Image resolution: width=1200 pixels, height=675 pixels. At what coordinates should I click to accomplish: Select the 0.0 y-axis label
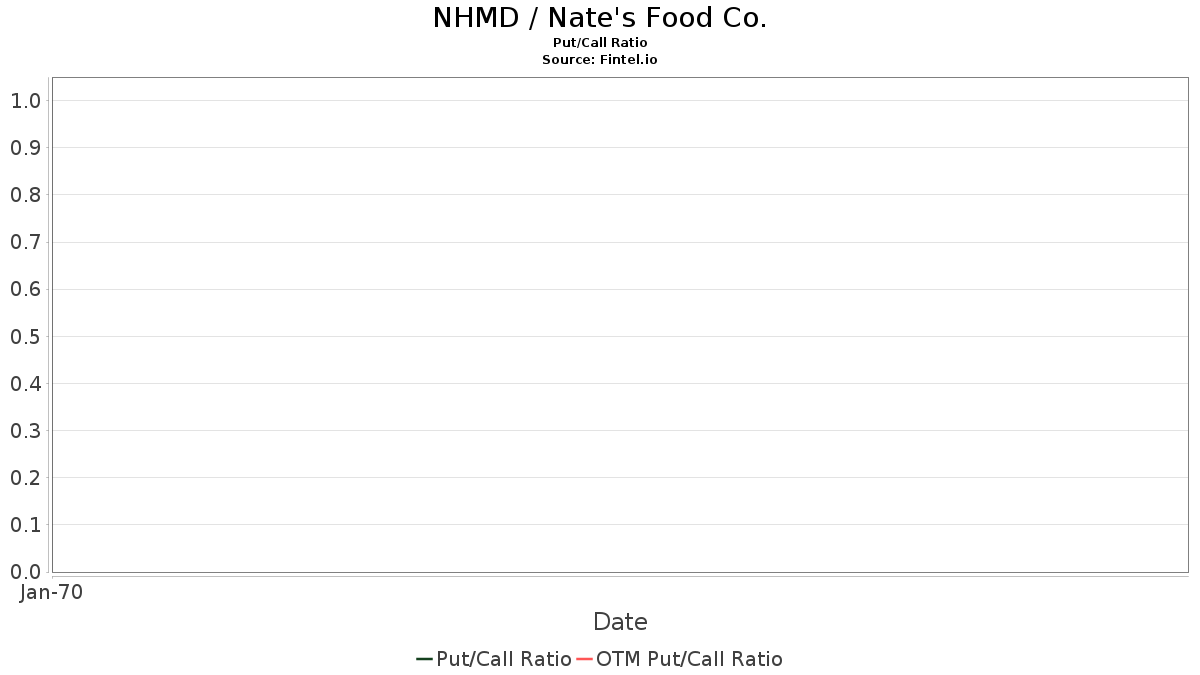click(x=25, y=572)
